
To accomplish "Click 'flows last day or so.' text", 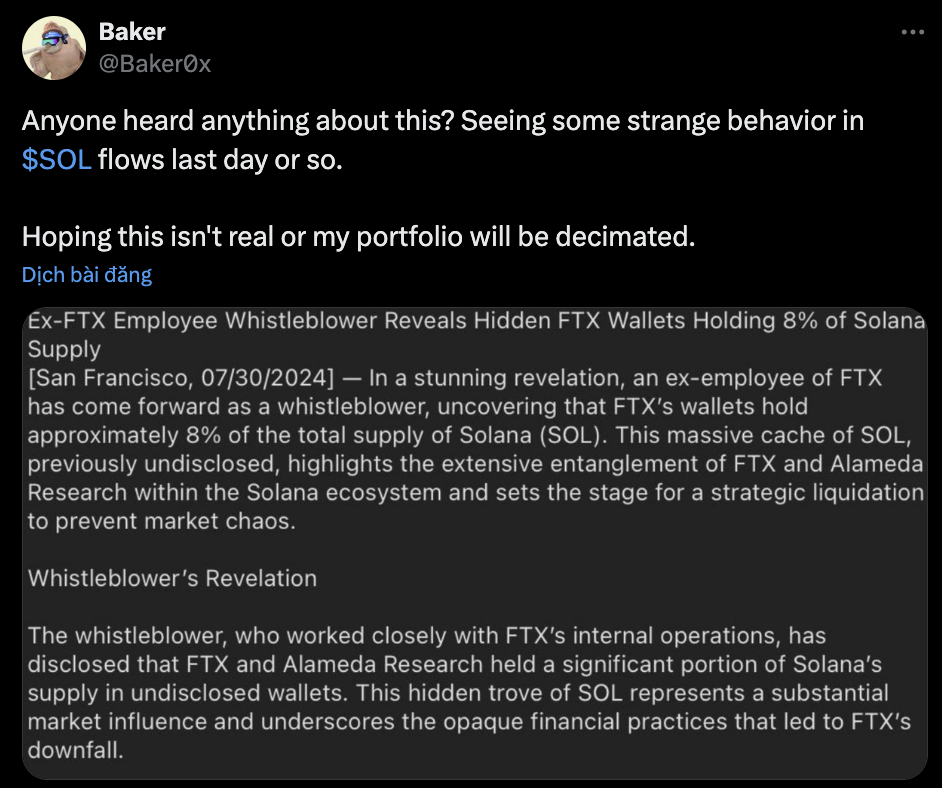I will [220, 160].
